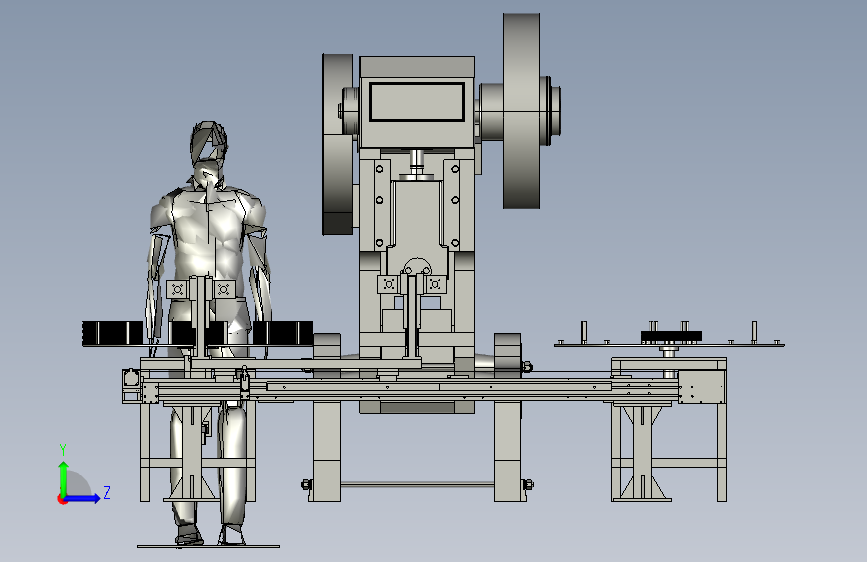Select the black stacked parts at far left
Screen dimensions: 867x562
click(112, 334)
